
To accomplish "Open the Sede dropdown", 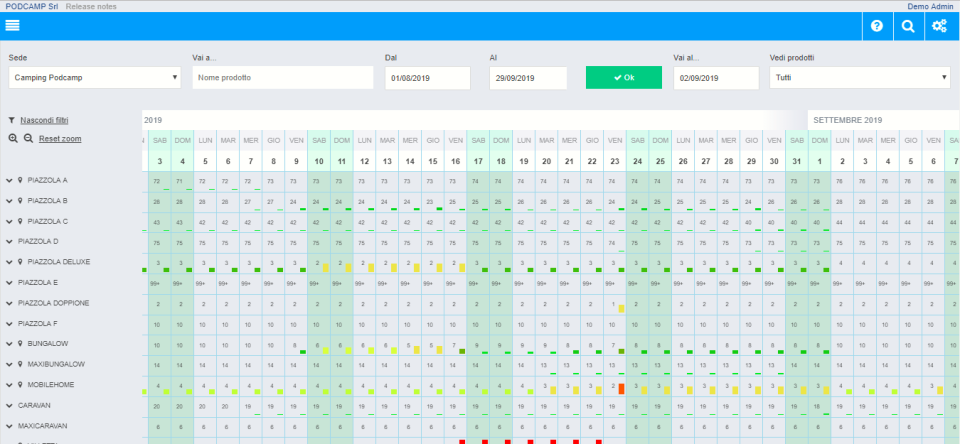I will click(94, 77).
